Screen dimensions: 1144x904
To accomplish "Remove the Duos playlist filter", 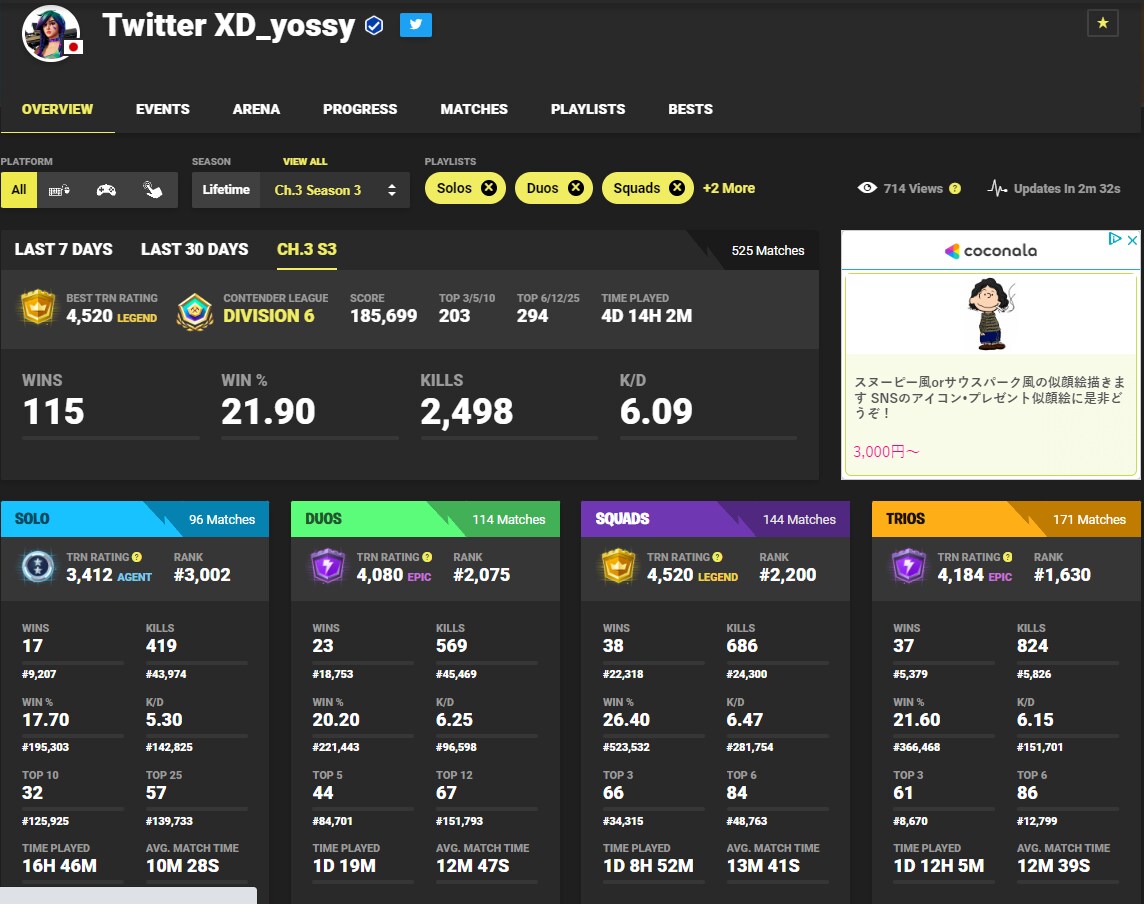I will coord(576,188).
